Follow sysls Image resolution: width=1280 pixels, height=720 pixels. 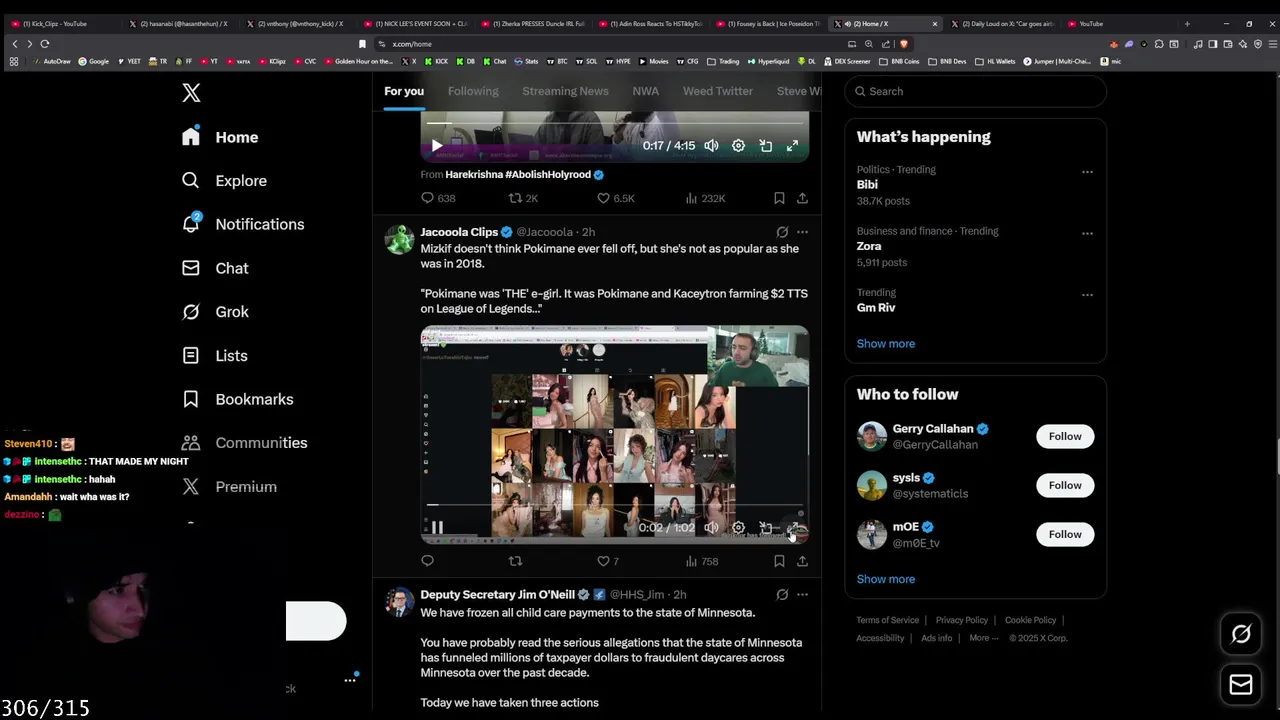coord(1065,485)
